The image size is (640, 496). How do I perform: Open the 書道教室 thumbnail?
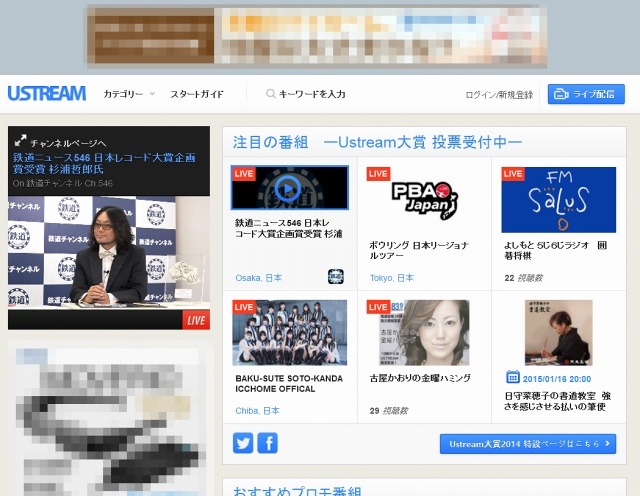click(x=558, y=333)
